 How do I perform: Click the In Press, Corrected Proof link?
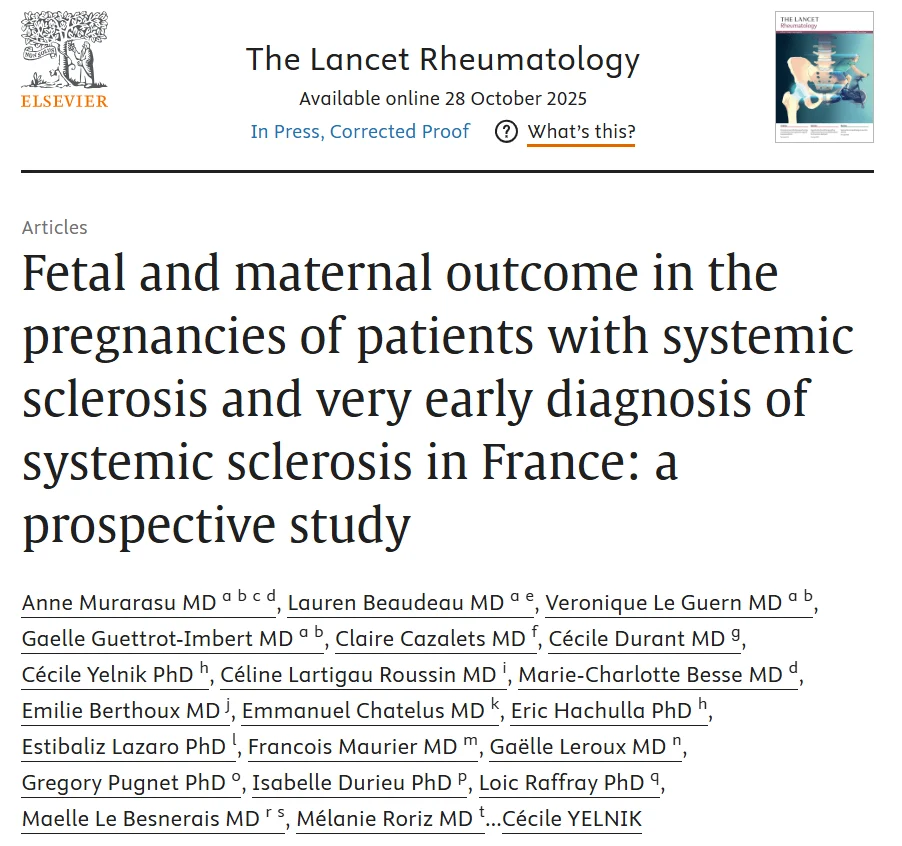point(360,131)
